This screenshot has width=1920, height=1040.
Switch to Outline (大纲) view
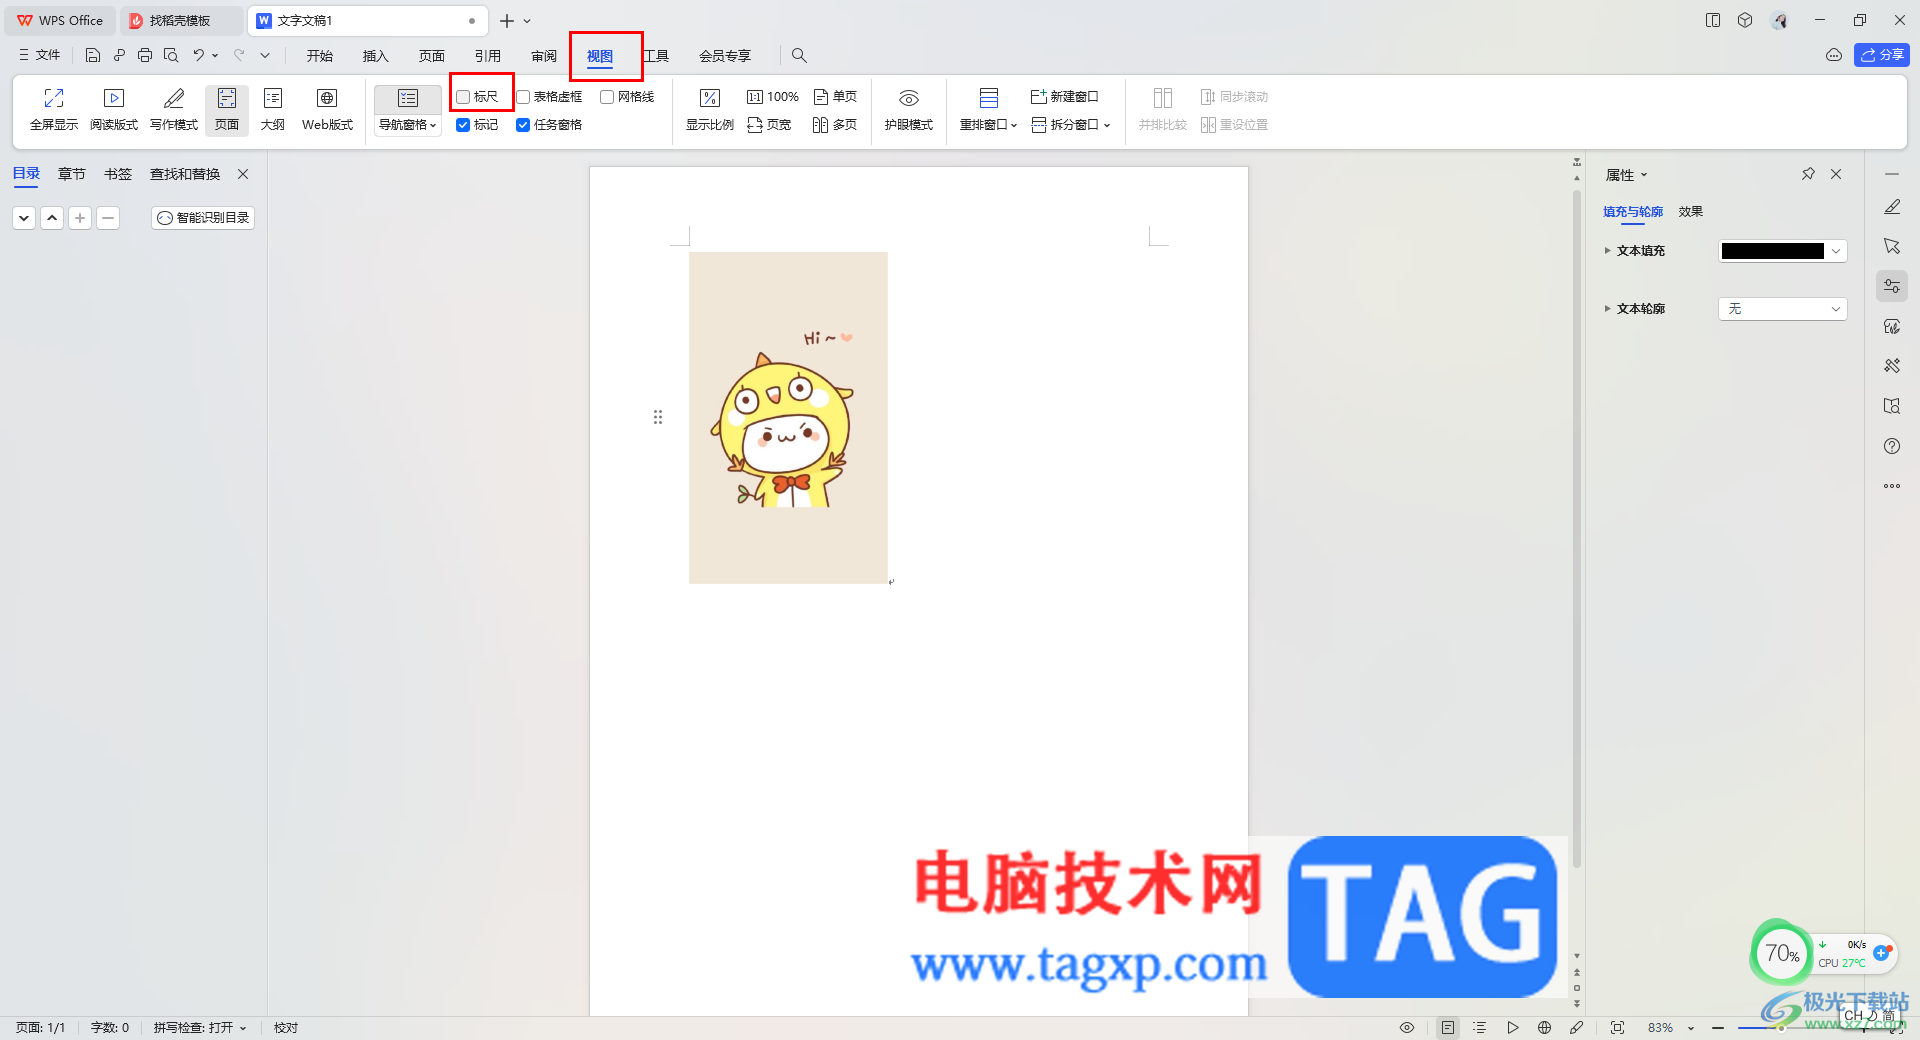[x=273, y=109]
